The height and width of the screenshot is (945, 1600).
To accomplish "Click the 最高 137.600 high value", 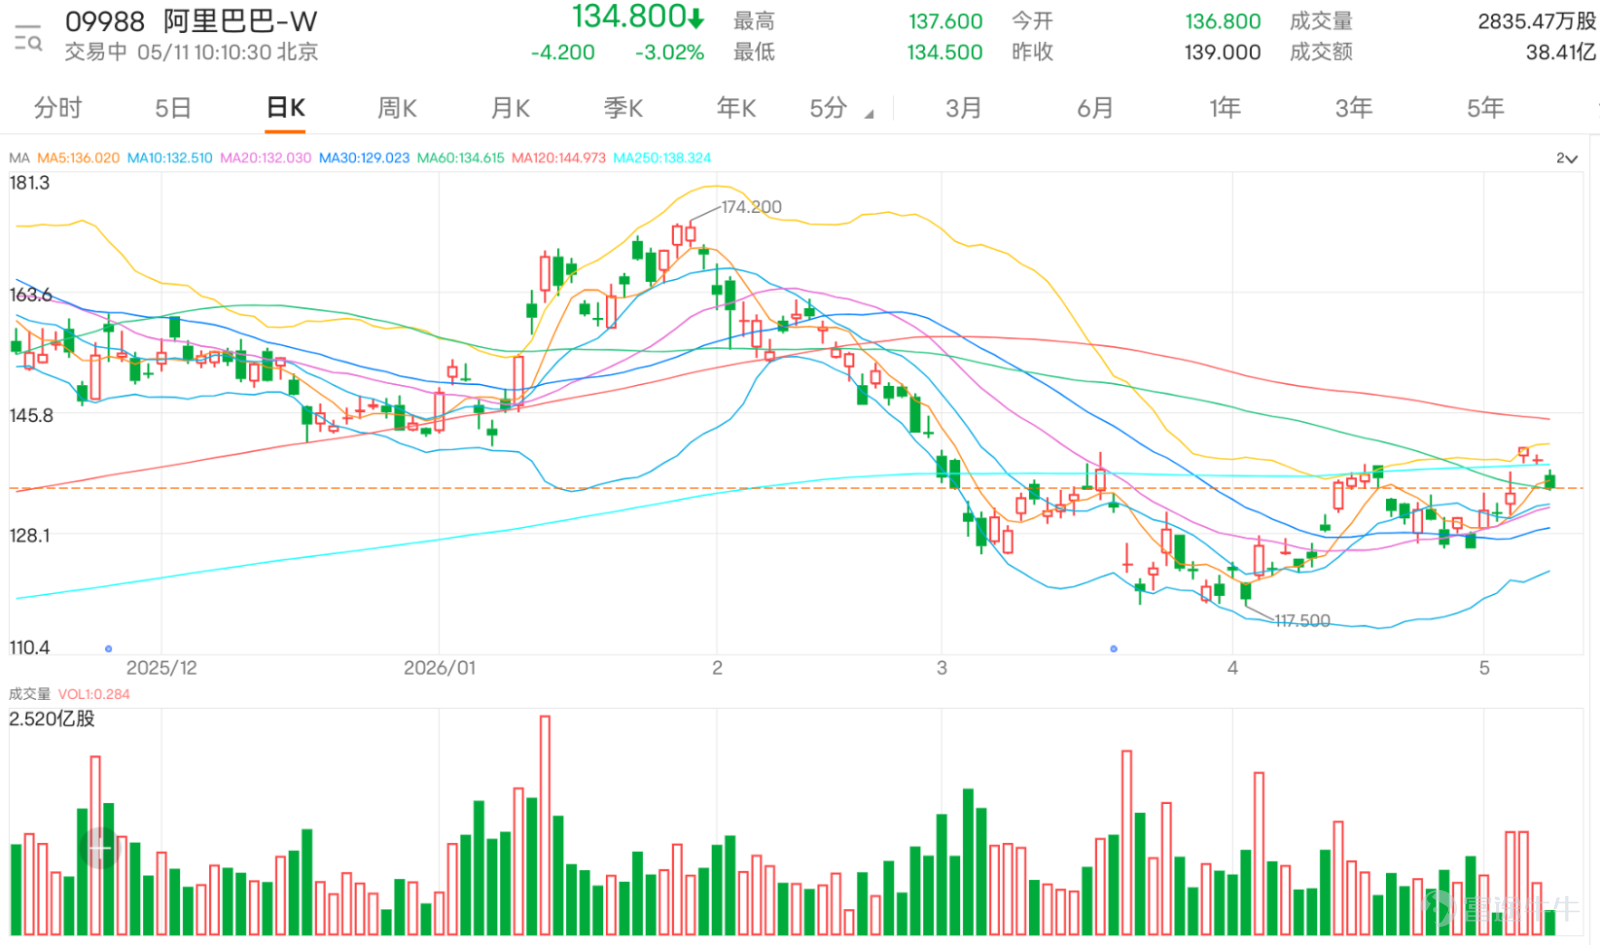I will 945,21.
